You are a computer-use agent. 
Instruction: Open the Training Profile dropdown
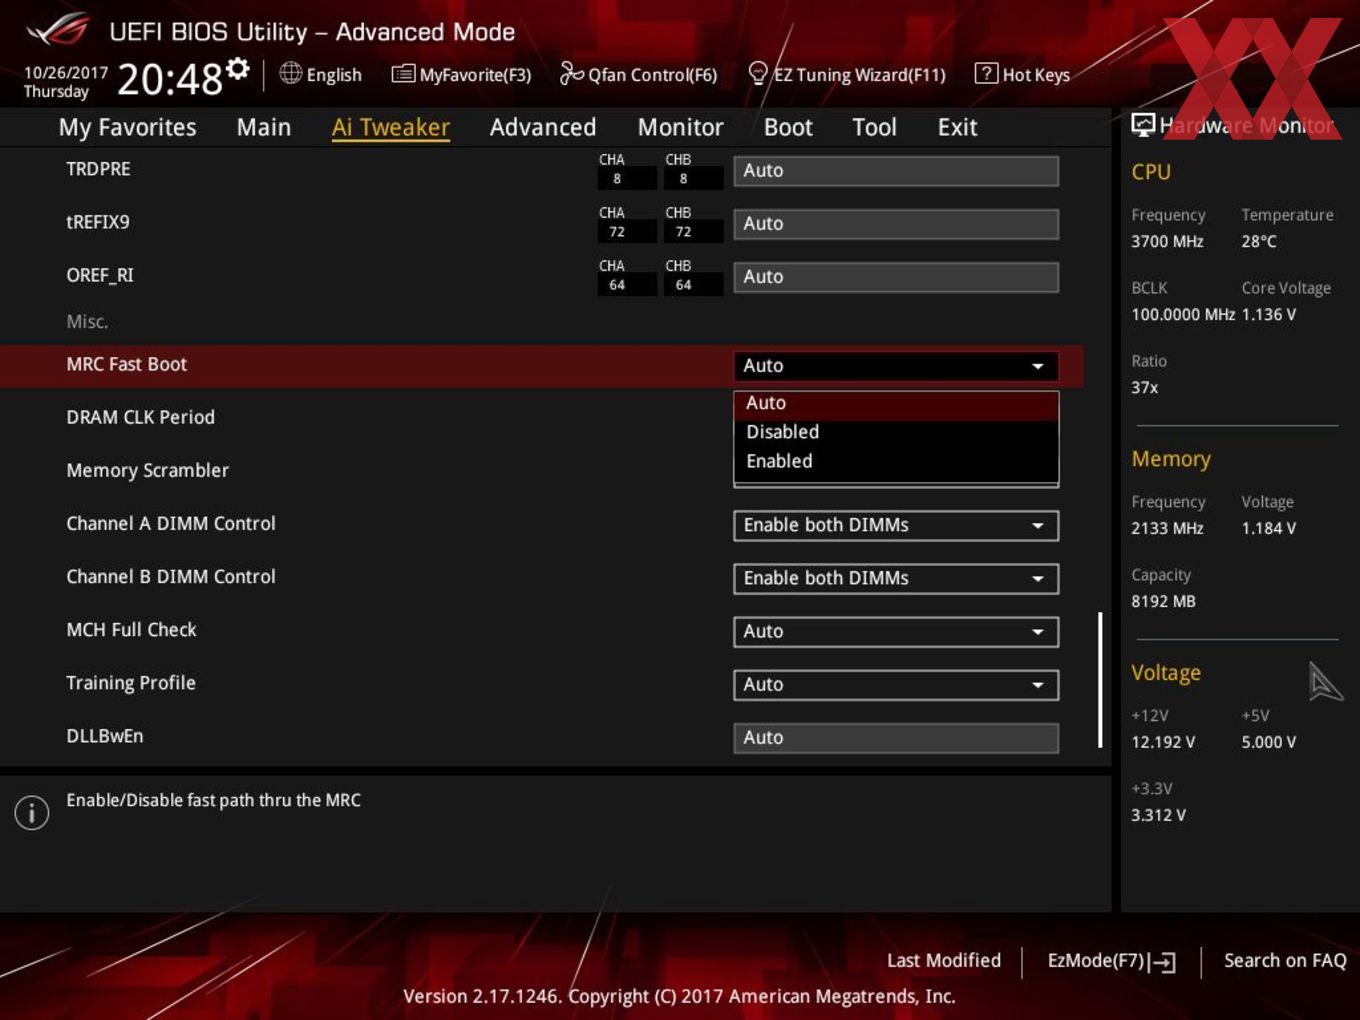[x=896, y=684]
